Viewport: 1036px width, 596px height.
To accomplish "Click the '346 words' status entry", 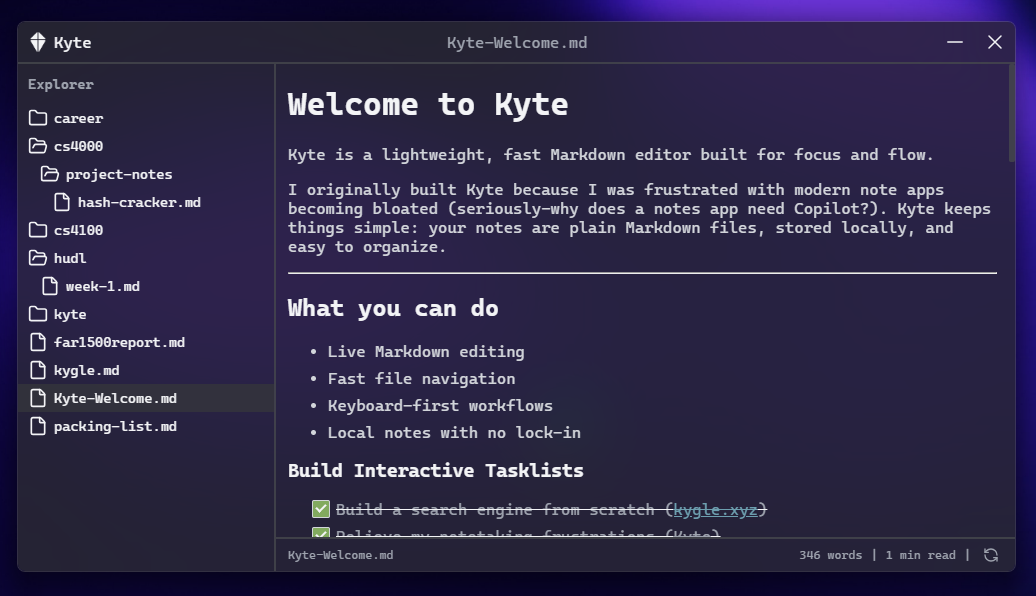I will (x=831, y=555).
